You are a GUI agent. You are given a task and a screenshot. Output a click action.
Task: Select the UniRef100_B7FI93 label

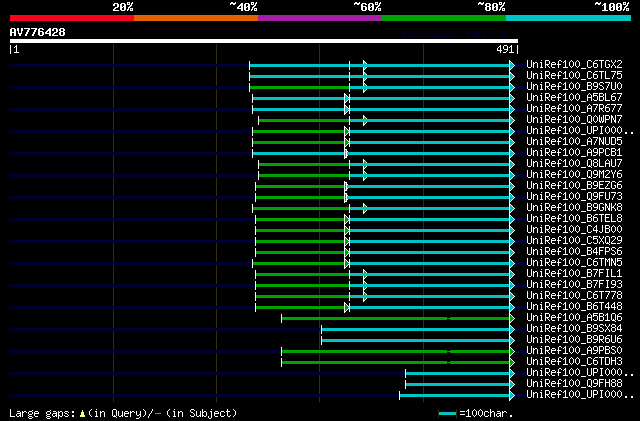[x=574, y=285]
